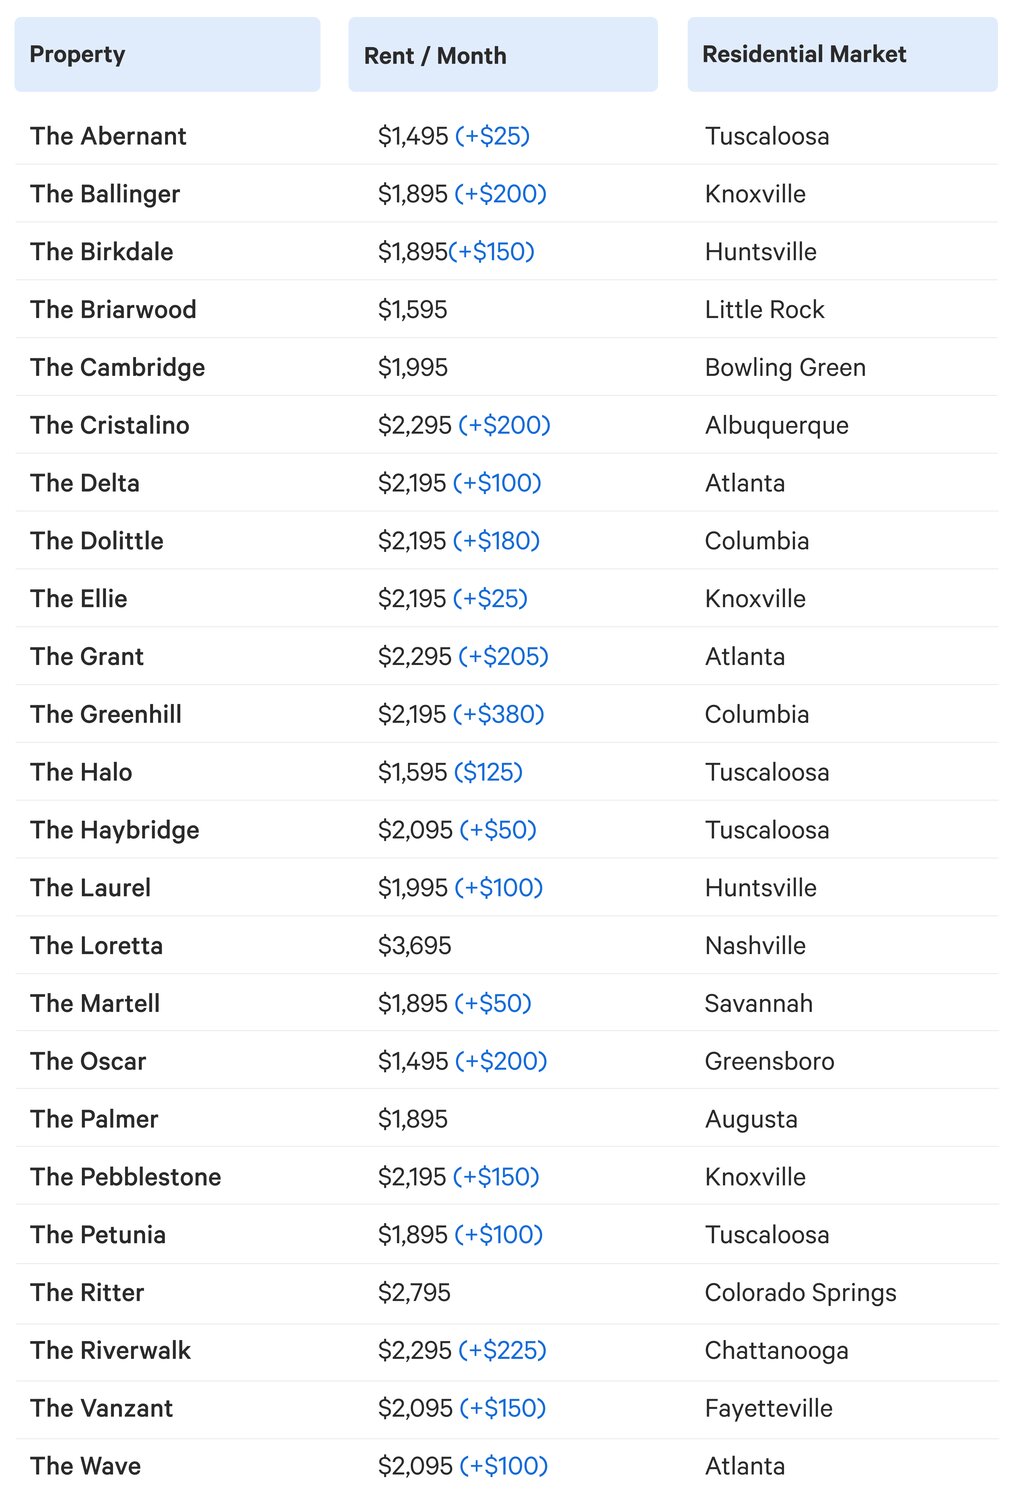Image resolution: width=1015 pixels, height=1500 pixels.
Task: Click the +$150 change for The Birkdale
Action: tap(492, 252)
